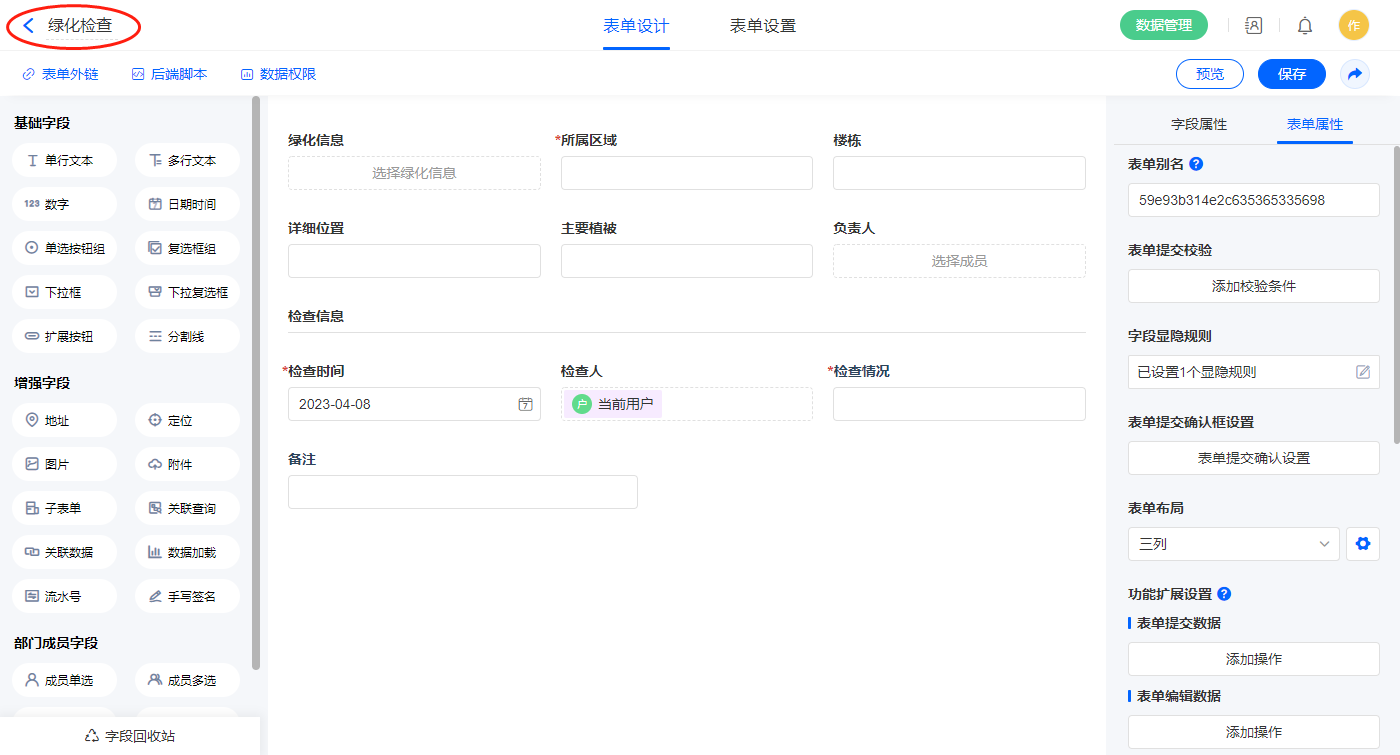
Task: Click the help icon next to 表单别名
Action: click(1196, 164)
